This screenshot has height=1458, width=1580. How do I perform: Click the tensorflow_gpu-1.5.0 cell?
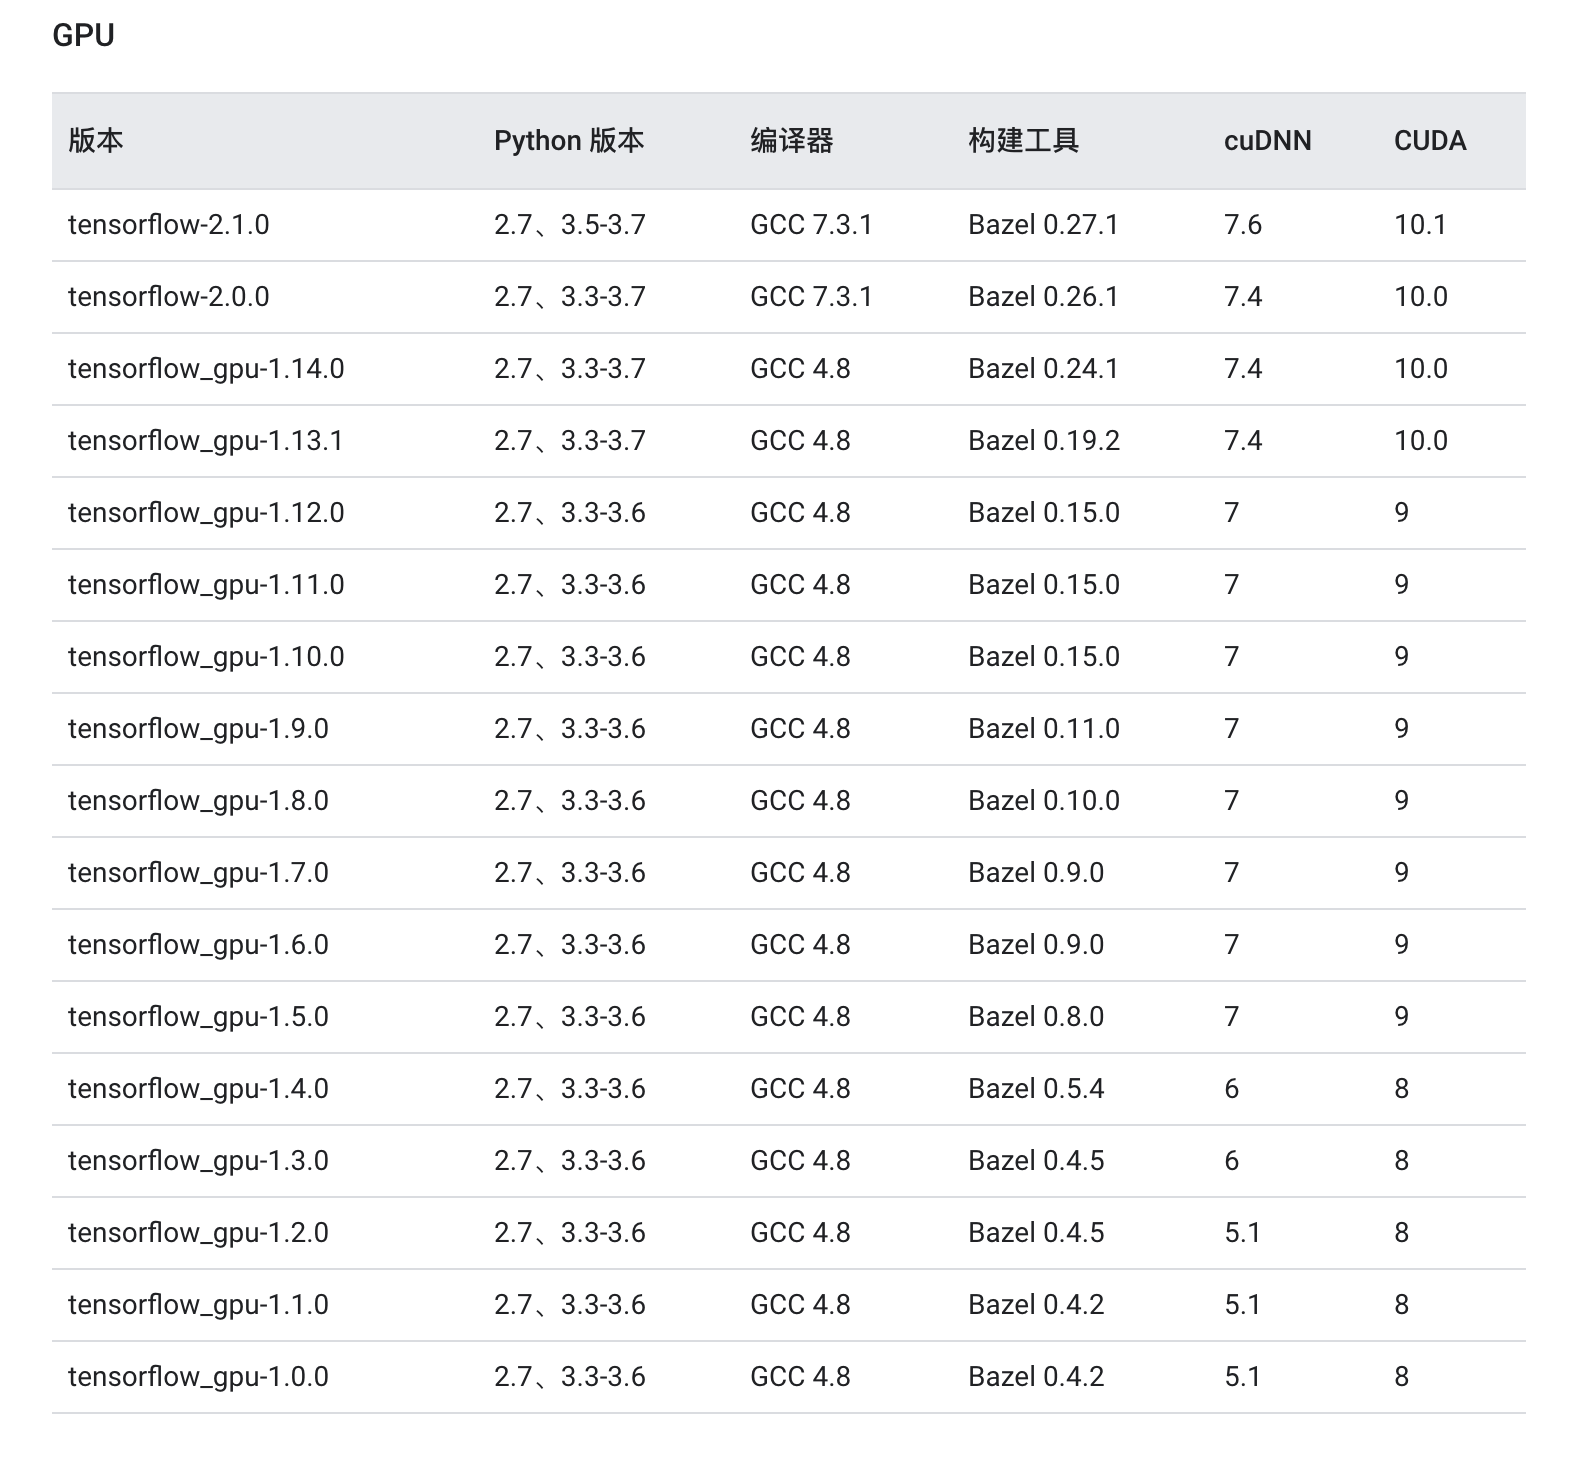pos(198,1017)
